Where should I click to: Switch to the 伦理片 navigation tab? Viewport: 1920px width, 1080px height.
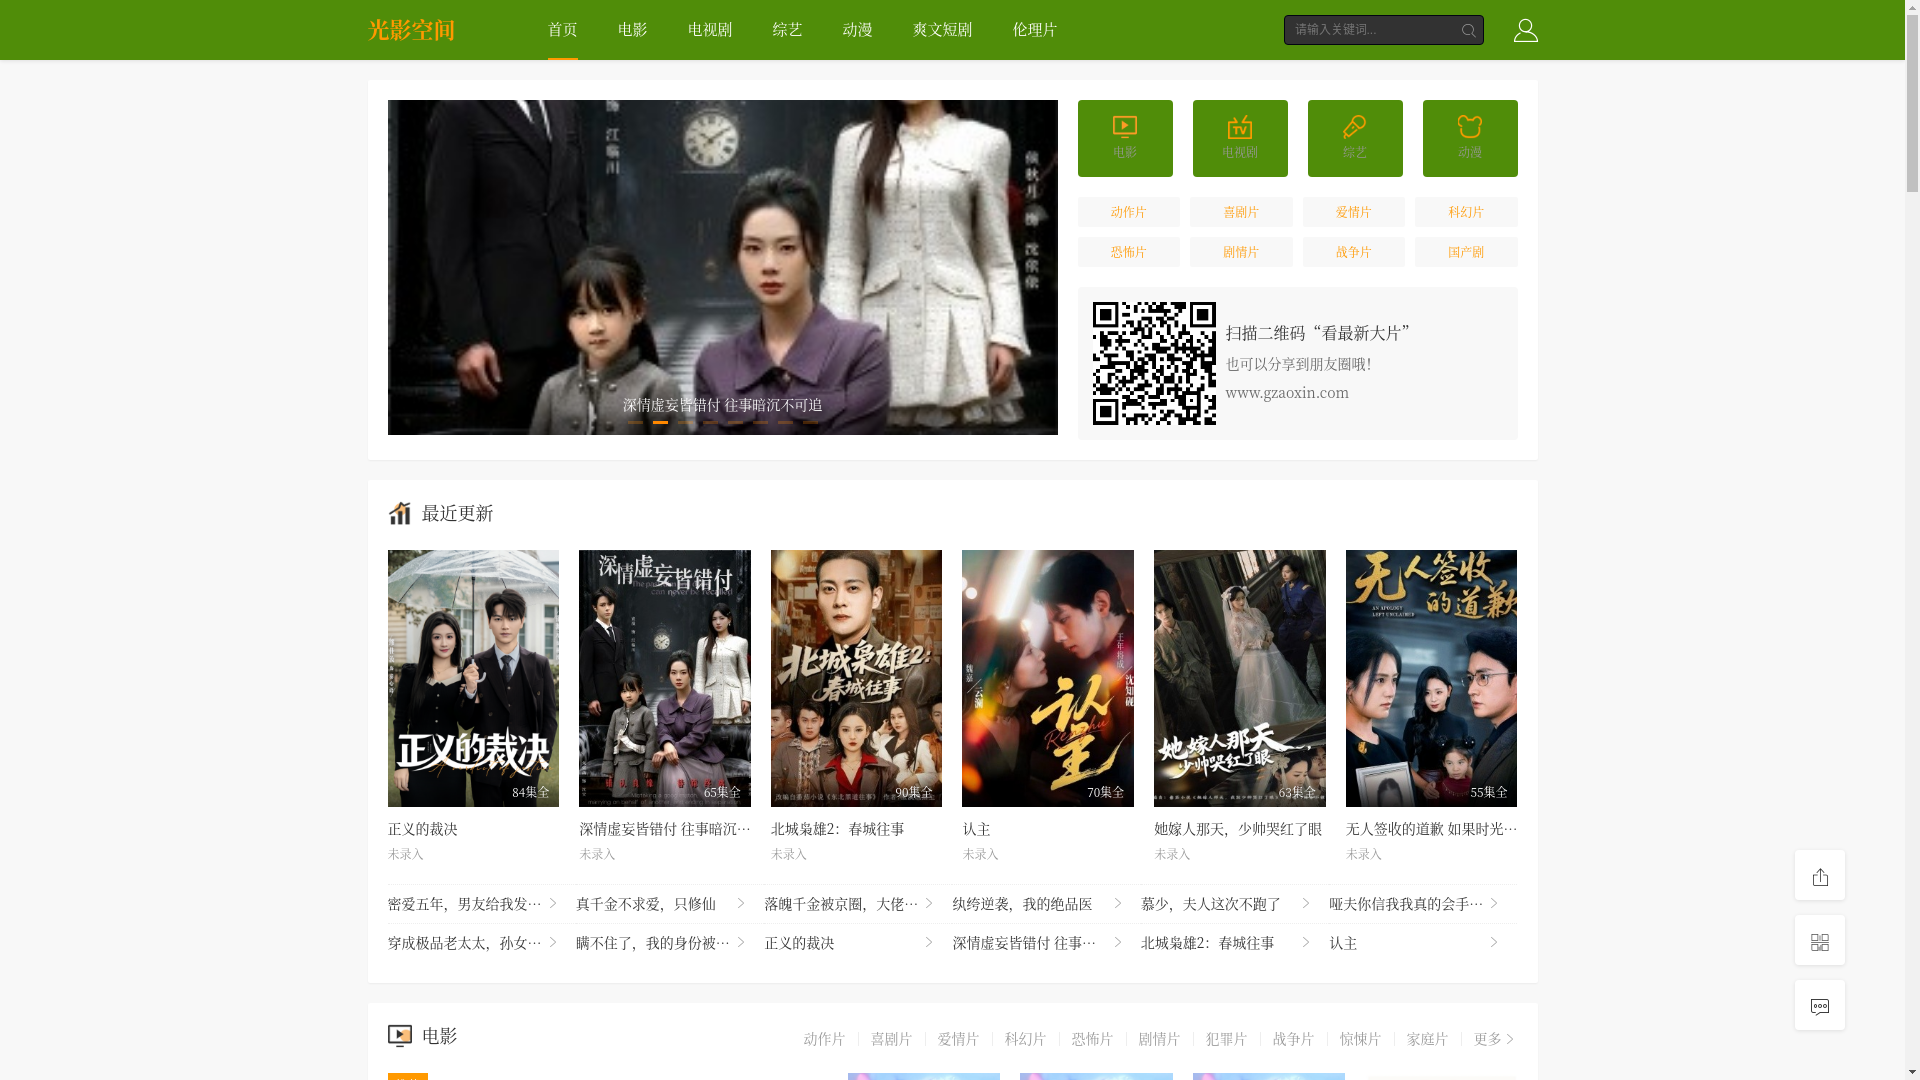[1034, 30]
